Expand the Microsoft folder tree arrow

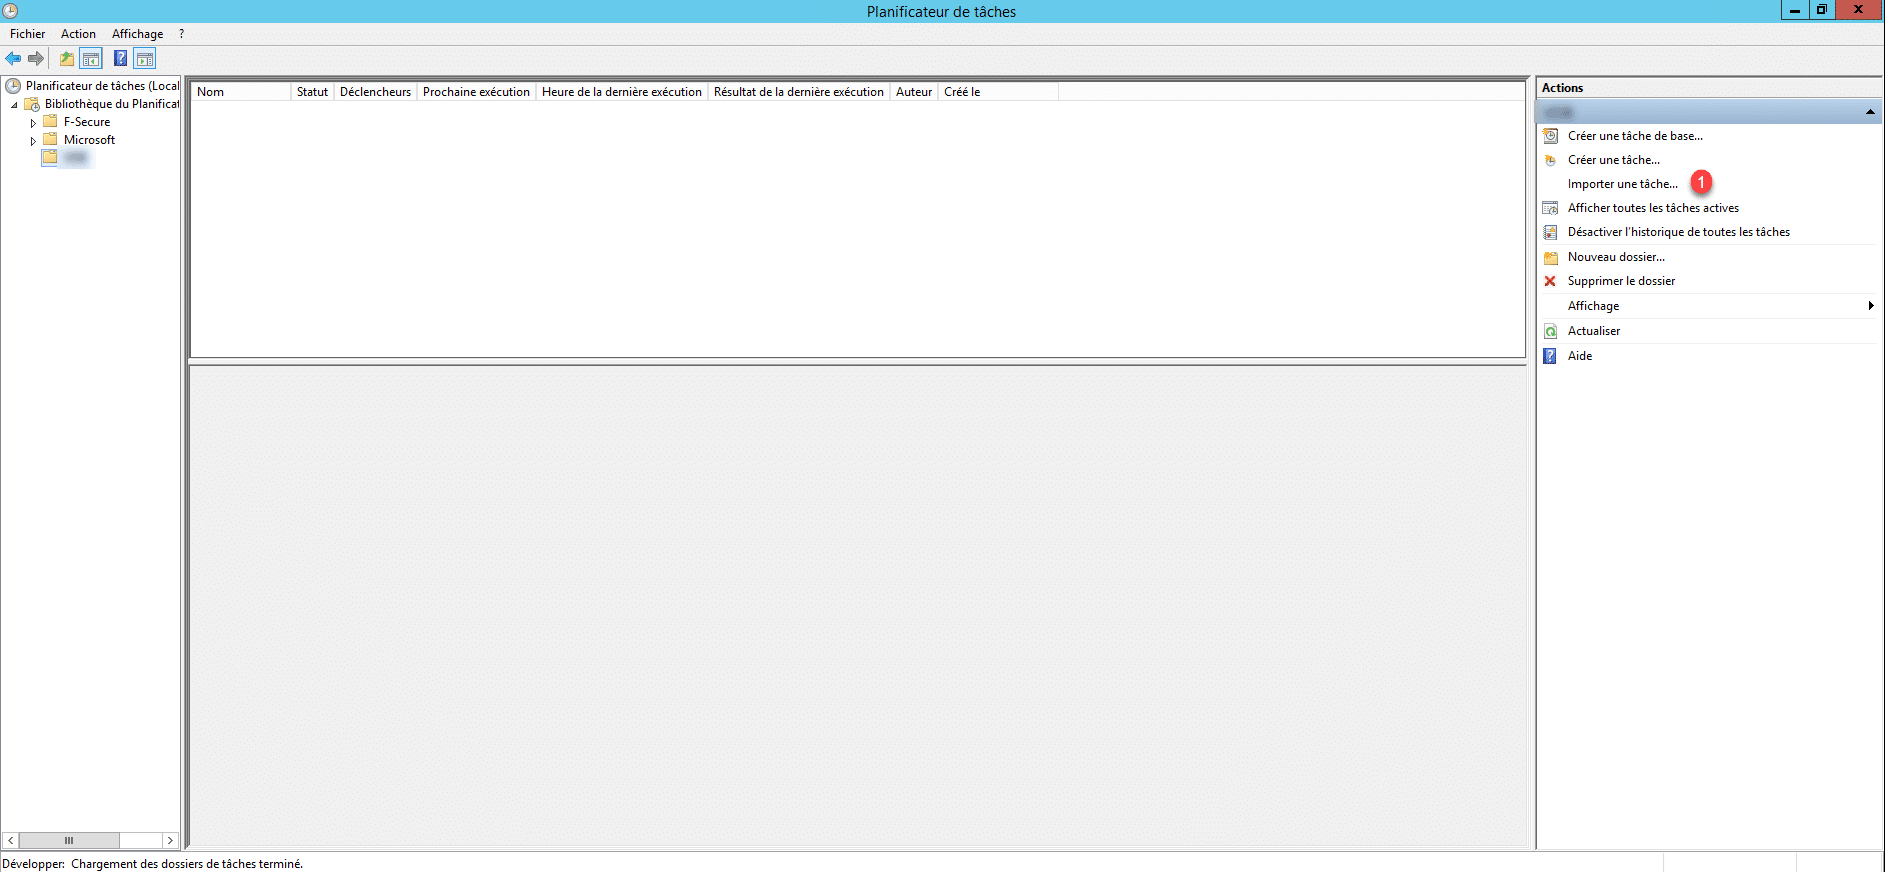[33, 141]
